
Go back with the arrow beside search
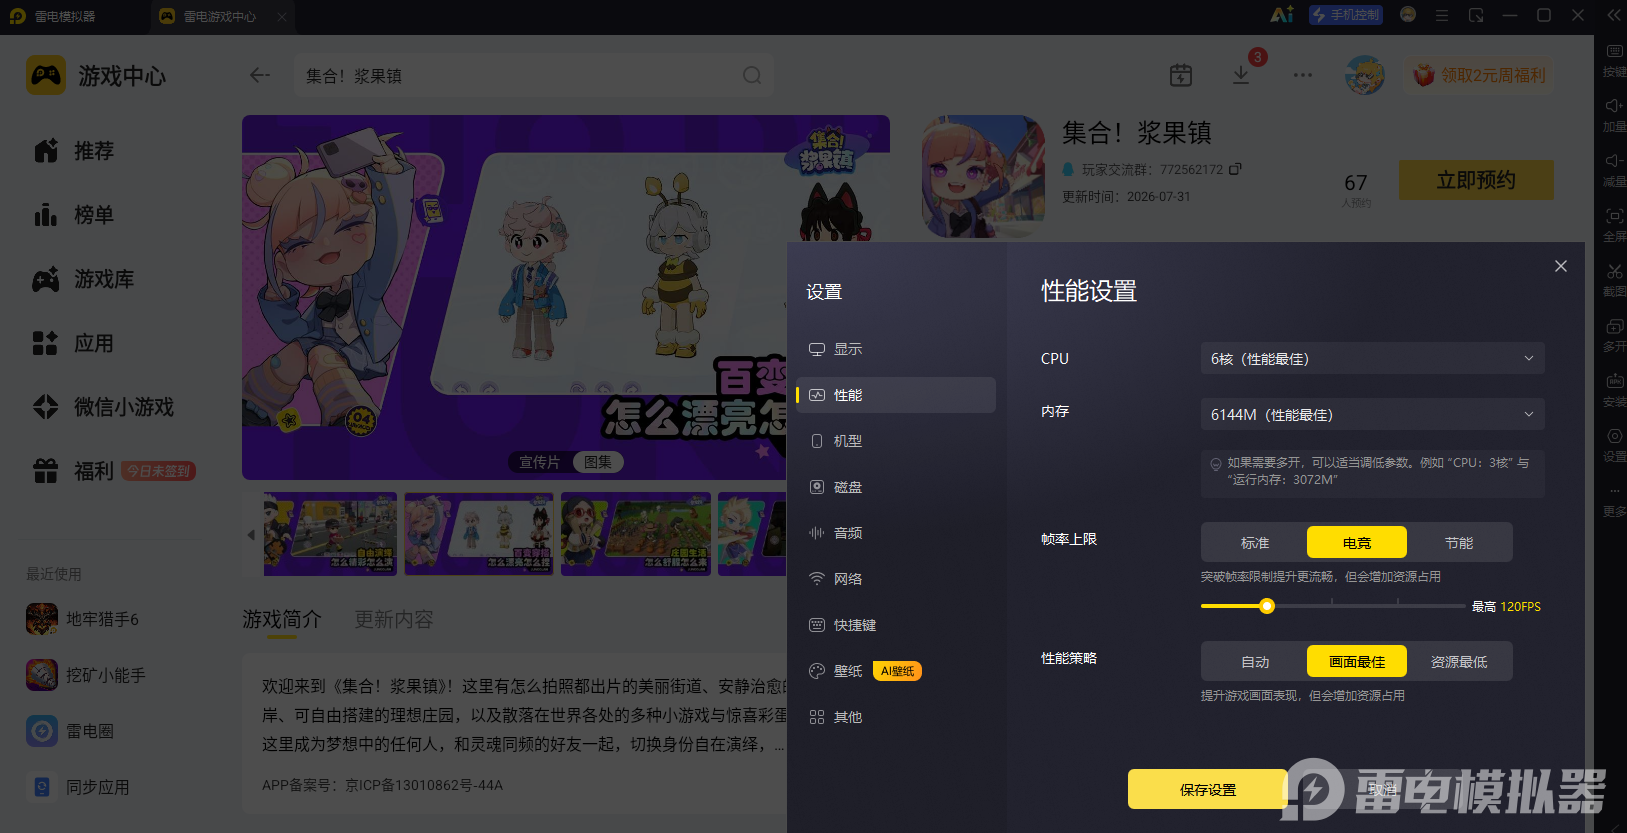coord(260,75)
